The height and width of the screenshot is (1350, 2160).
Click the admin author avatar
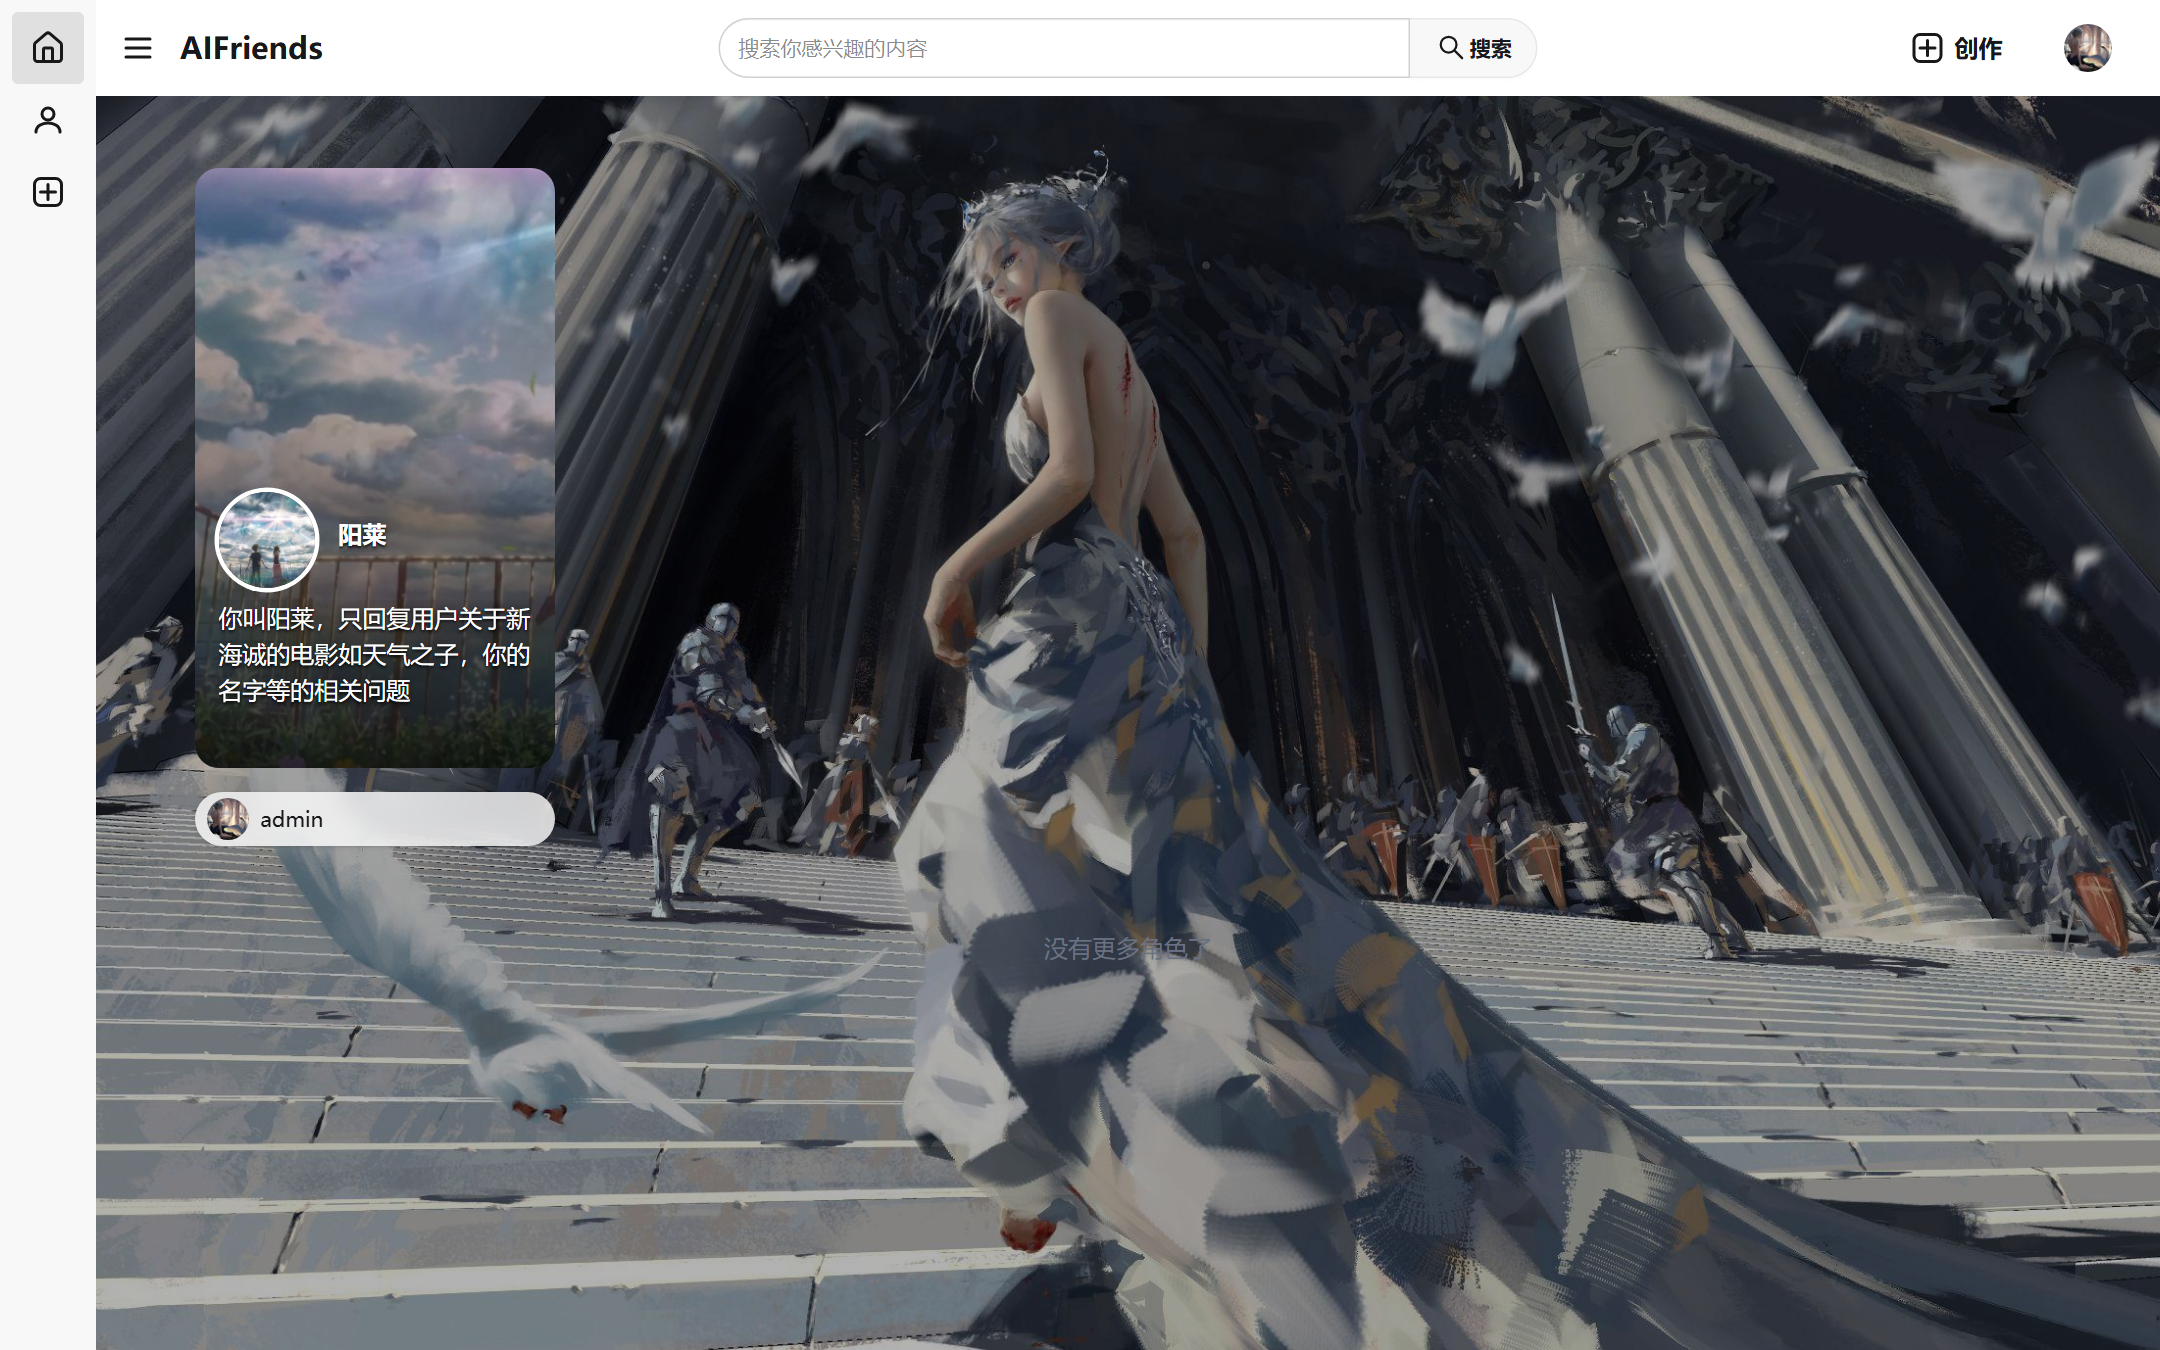(228, 819)
